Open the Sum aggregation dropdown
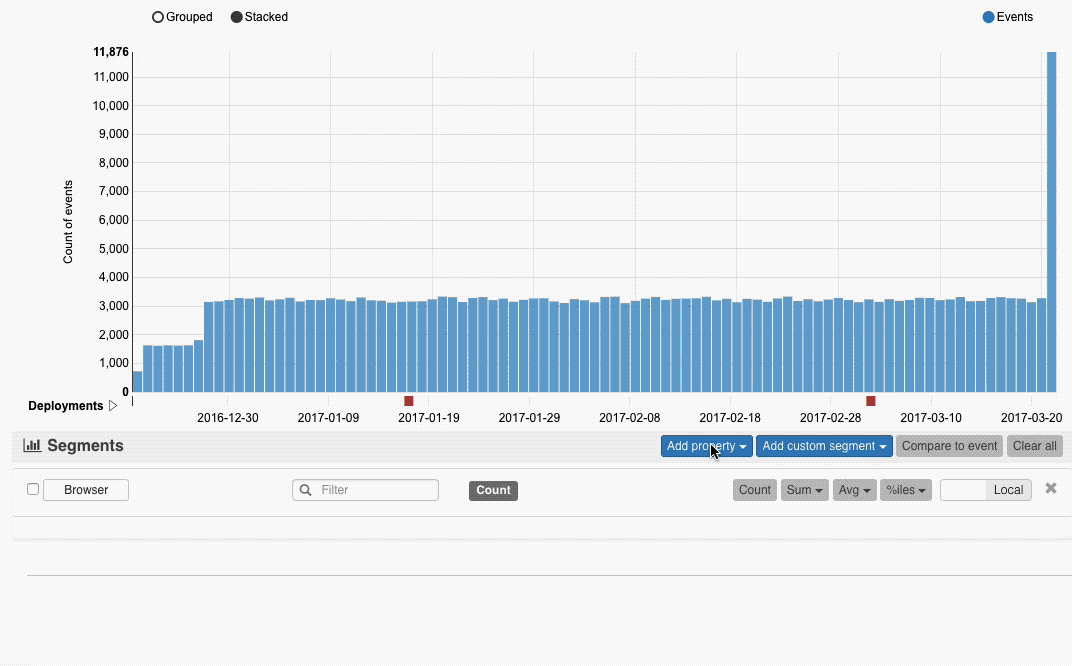The width and height of the screenshot is (1072, 666). 804,490
